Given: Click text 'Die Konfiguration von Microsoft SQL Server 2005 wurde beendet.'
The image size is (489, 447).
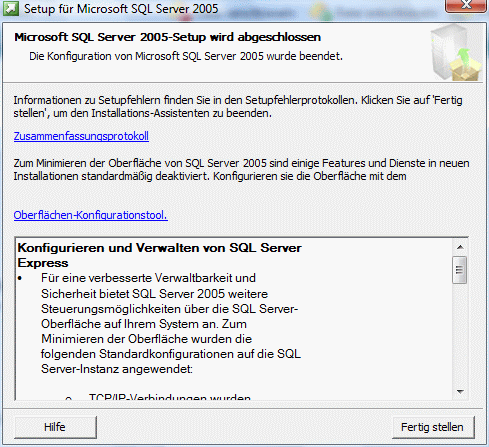Looking at the screenshot, I should (186, 56).
